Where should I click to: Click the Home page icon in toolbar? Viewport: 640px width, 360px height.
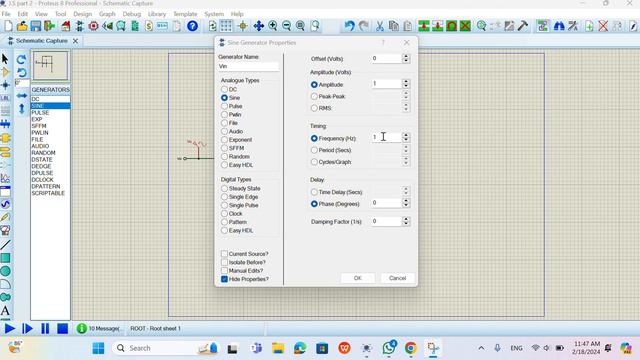(66, 26)
